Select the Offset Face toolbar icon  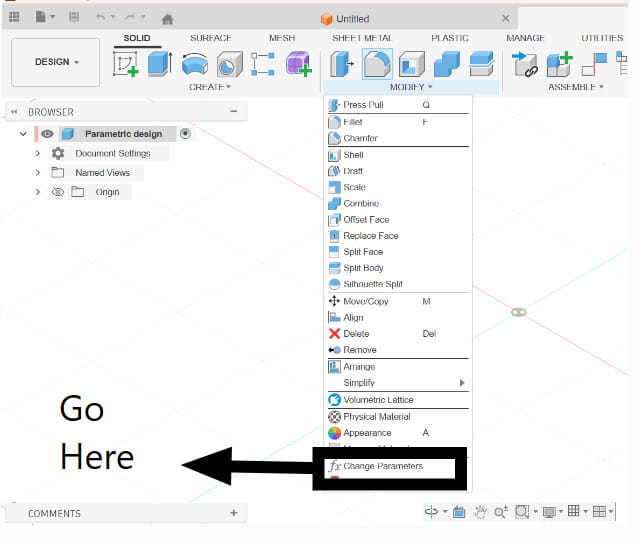(x=482, y=64)
